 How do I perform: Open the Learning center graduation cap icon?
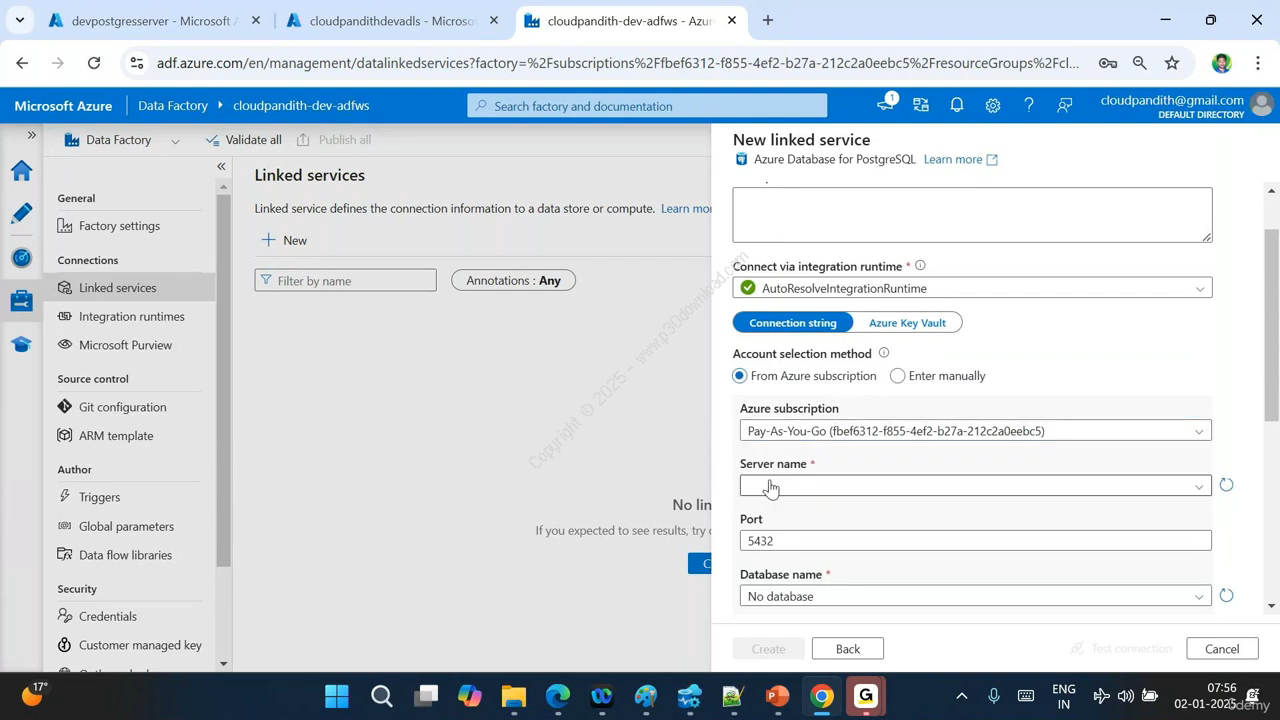point(21,344)
